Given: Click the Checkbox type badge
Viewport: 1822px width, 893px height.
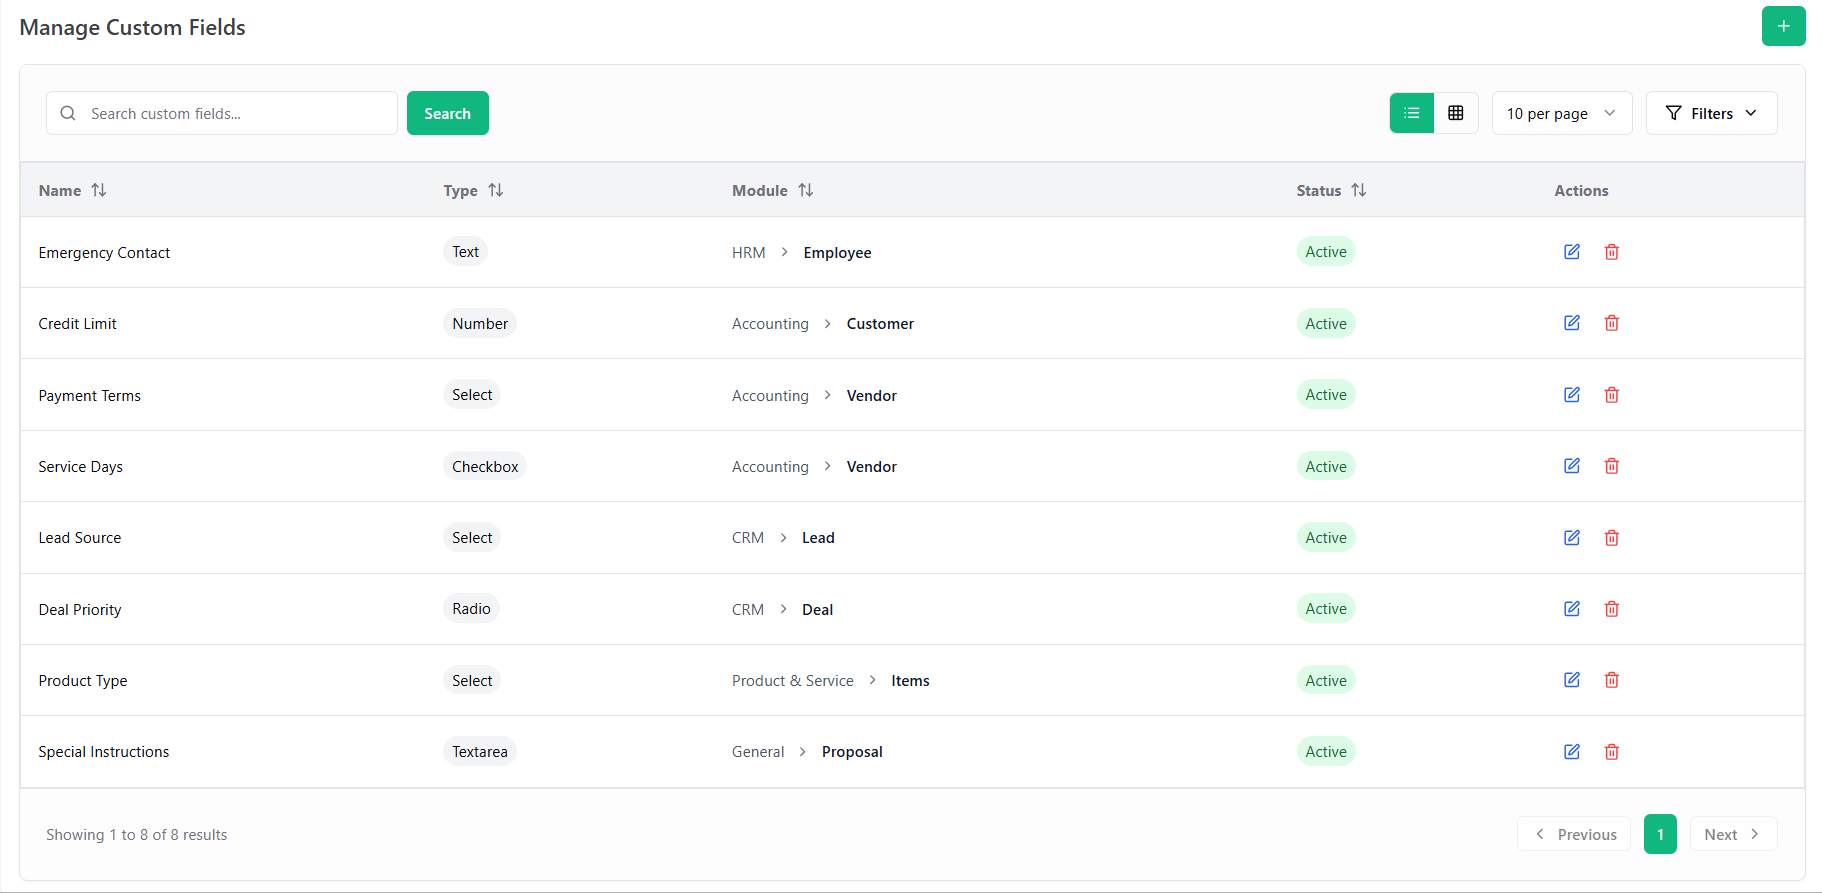Looking at the screenshot, I should 485,466.
